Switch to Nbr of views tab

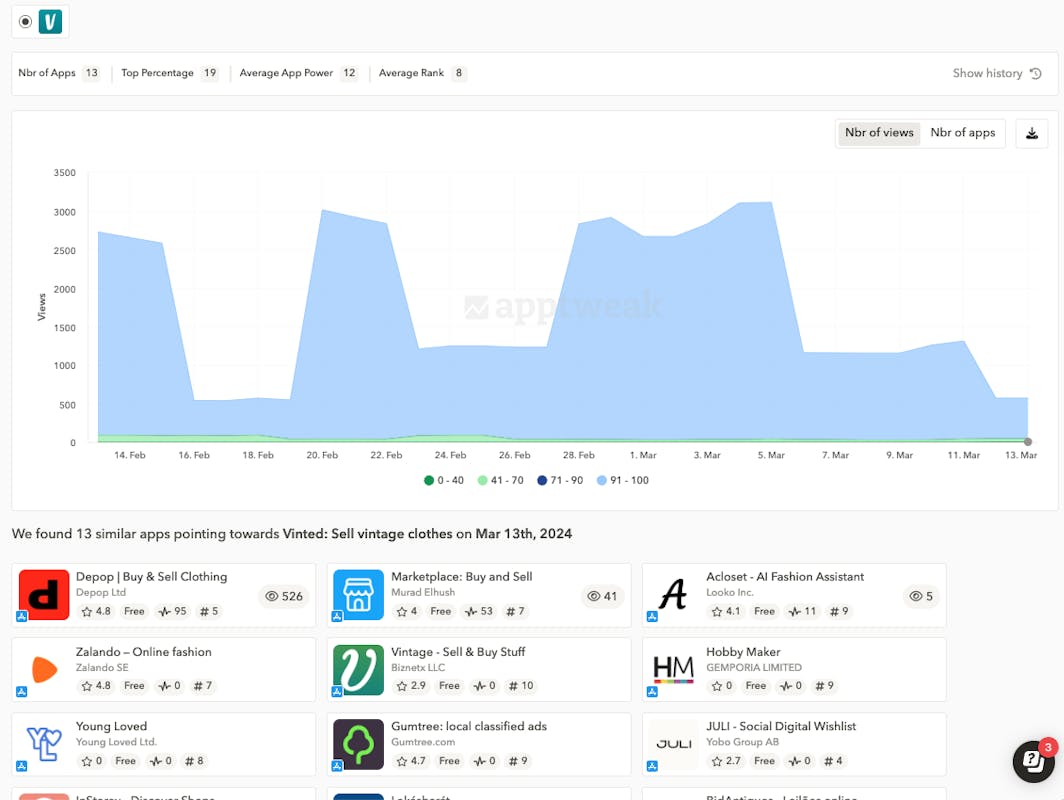click(879, 133)
